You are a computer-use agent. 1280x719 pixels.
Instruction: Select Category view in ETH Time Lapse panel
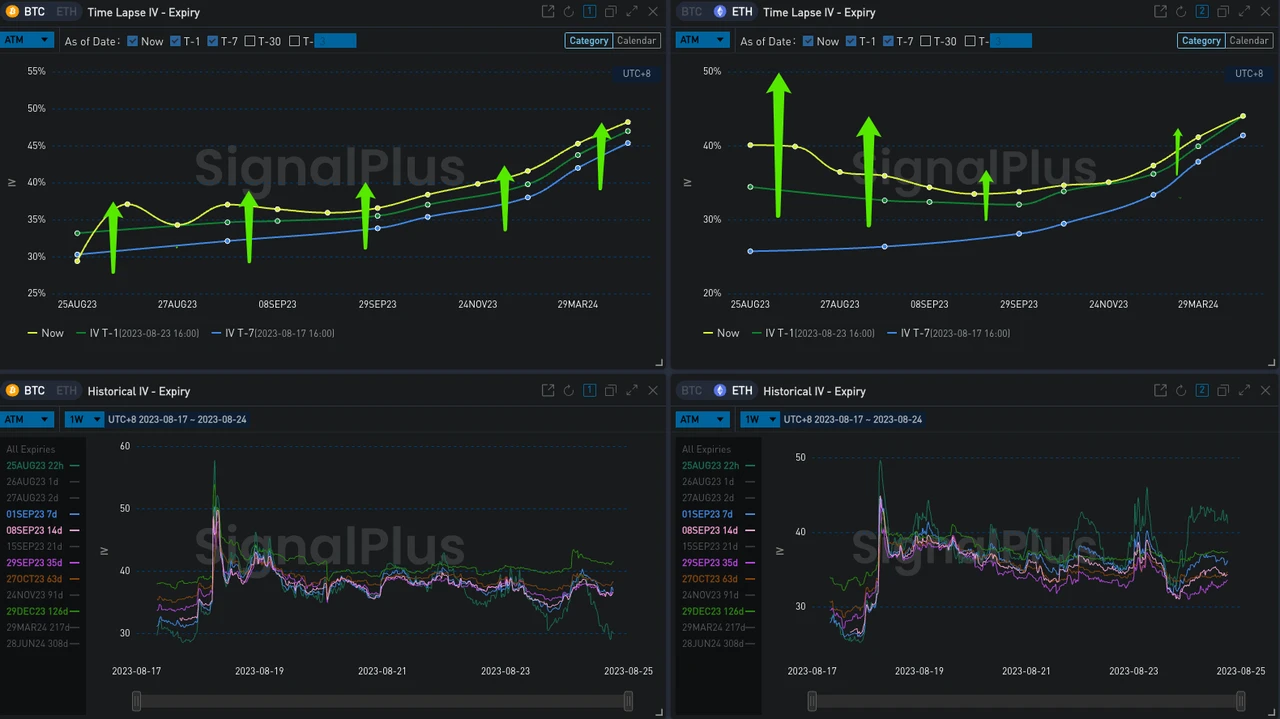pyautogui.click(x=1201, y=41)
